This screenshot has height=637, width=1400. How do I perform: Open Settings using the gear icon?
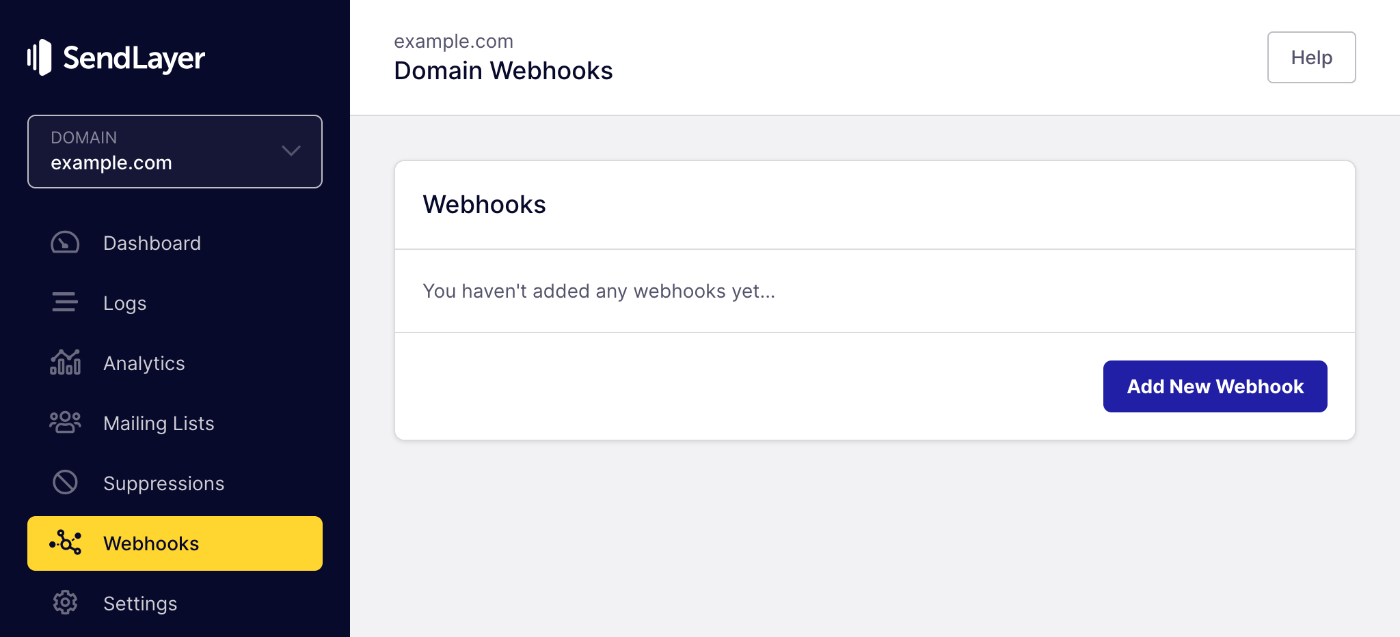[64, 602]
